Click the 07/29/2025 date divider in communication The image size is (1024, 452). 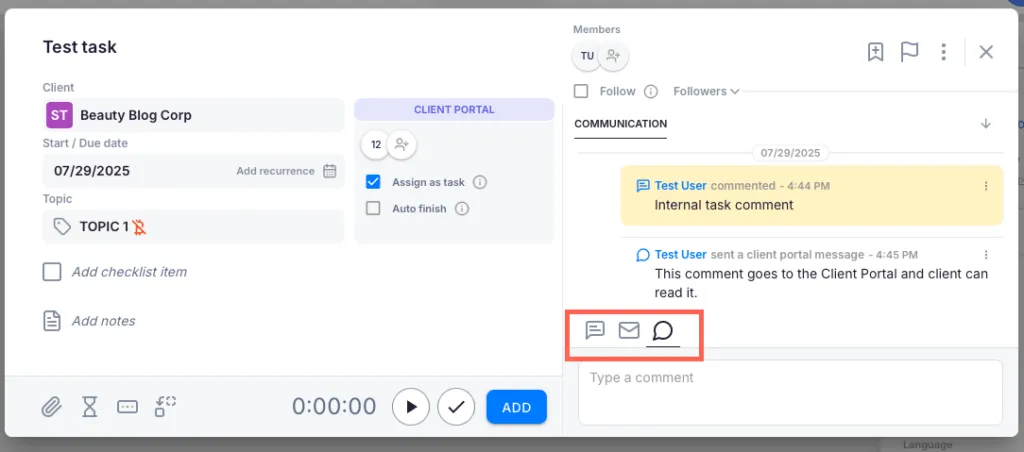[x=790, y=153]
